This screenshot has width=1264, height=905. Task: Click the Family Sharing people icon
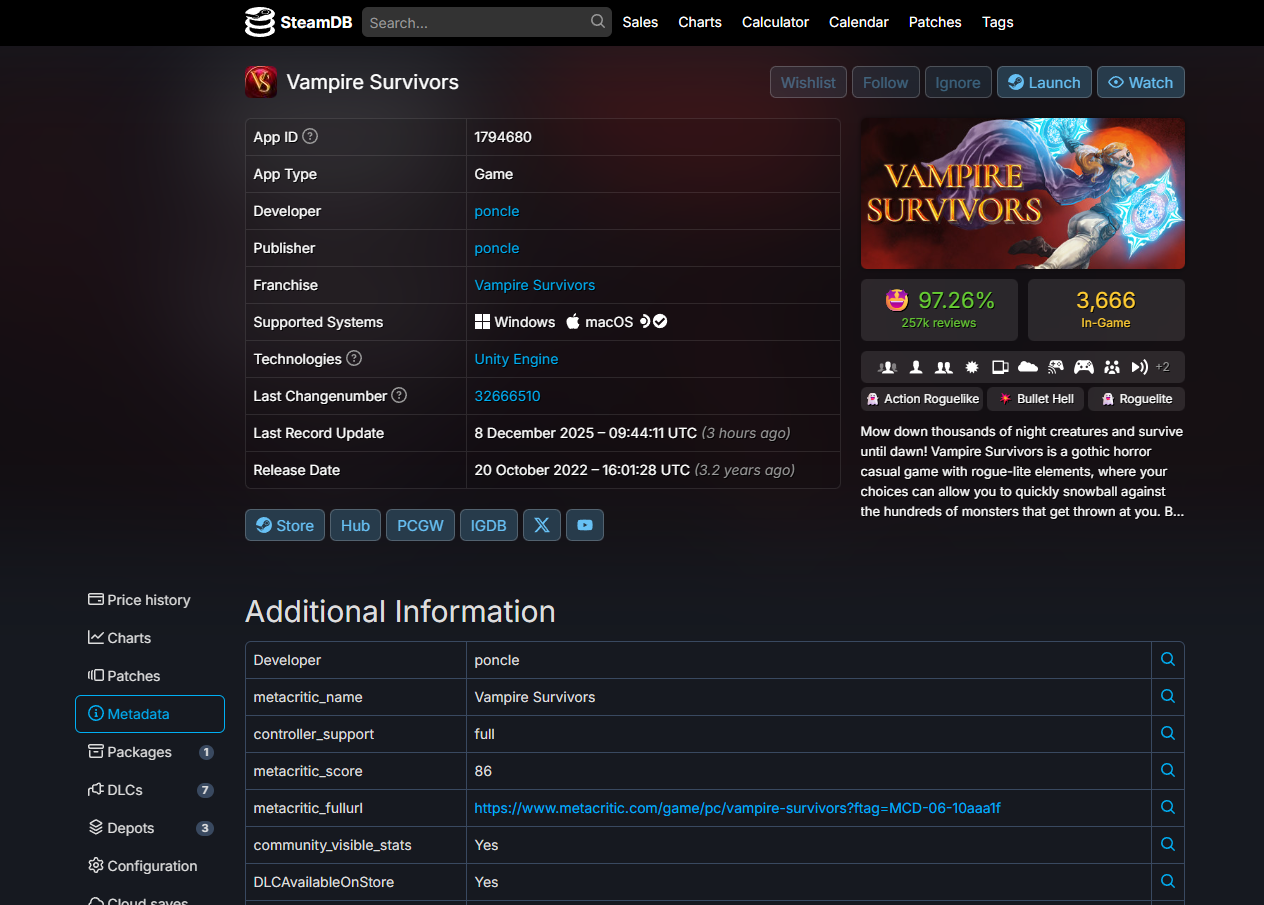click(1112, 367)
